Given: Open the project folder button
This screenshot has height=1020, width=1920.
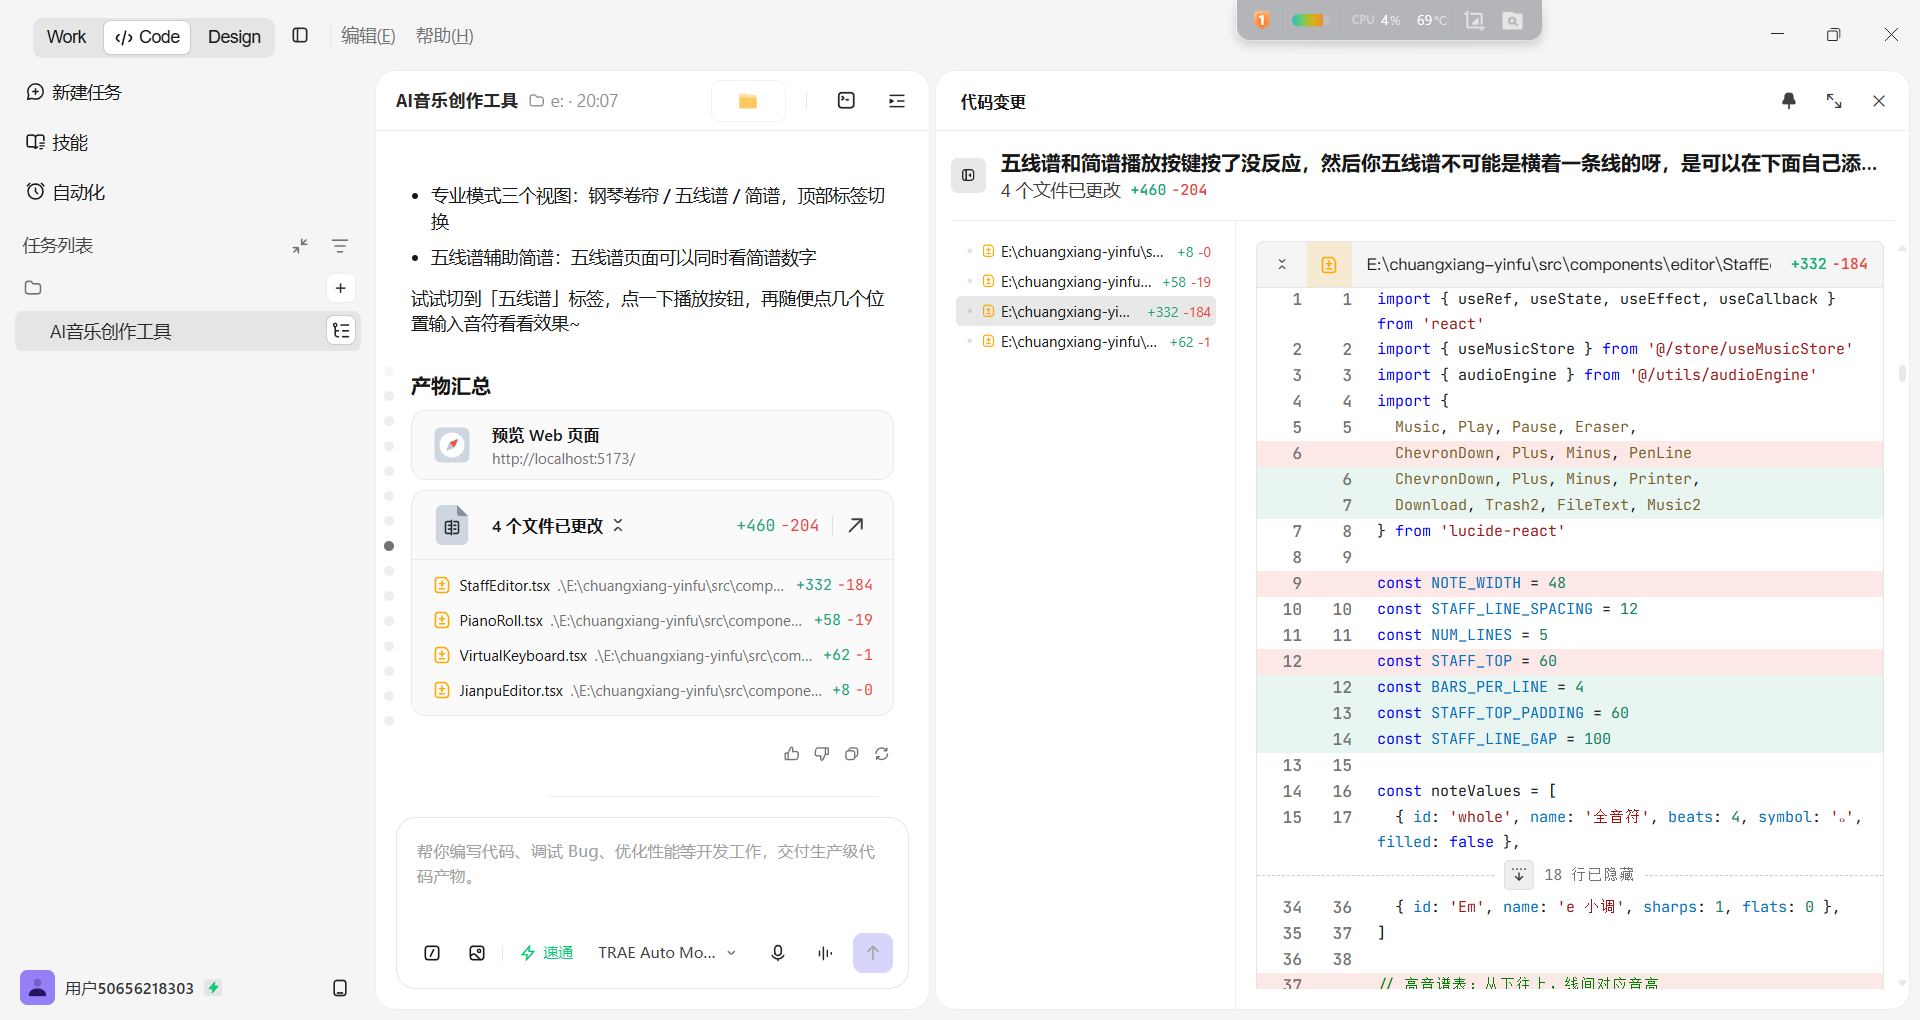Looking at the screenshot, I should pyautogui.click(x=748, y=101).
